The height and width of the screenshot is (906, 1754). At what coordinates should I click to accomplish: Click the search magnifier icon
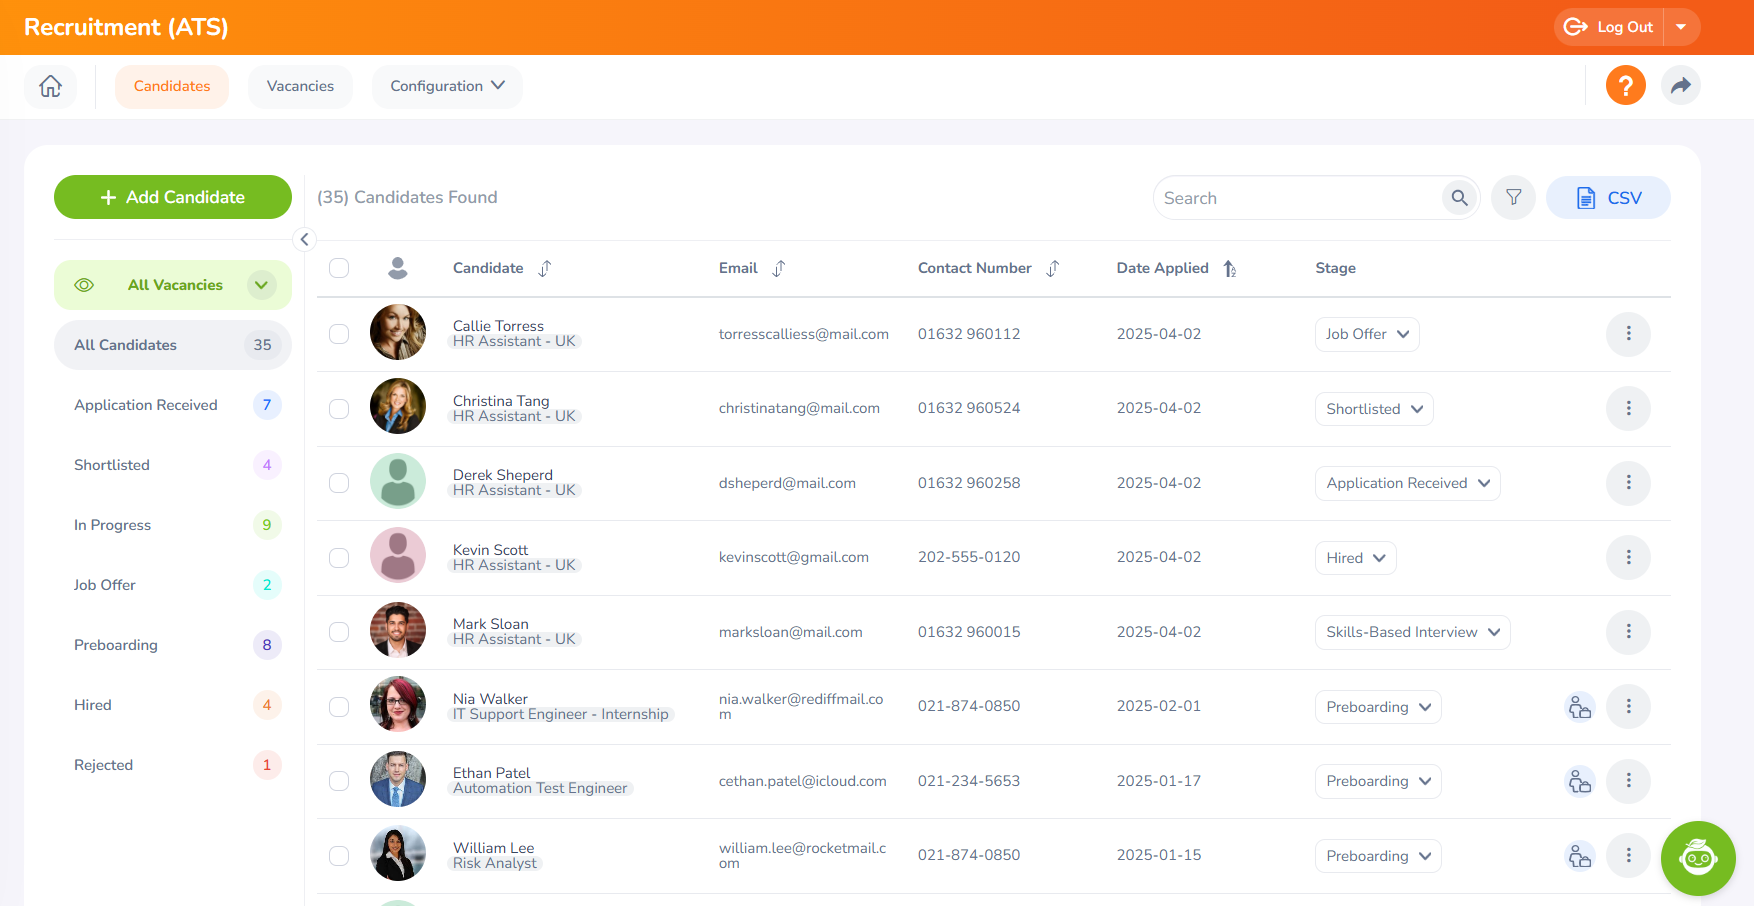[1459, 198]
